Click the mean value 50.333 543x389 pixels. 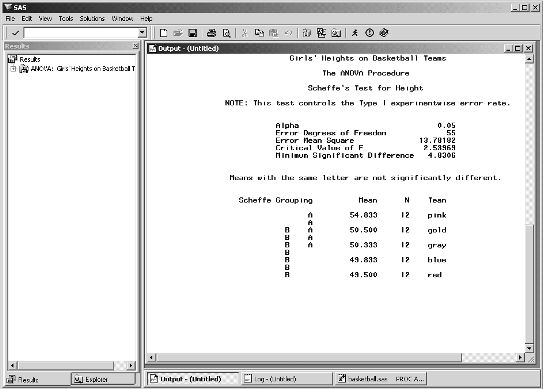point(363,245)
